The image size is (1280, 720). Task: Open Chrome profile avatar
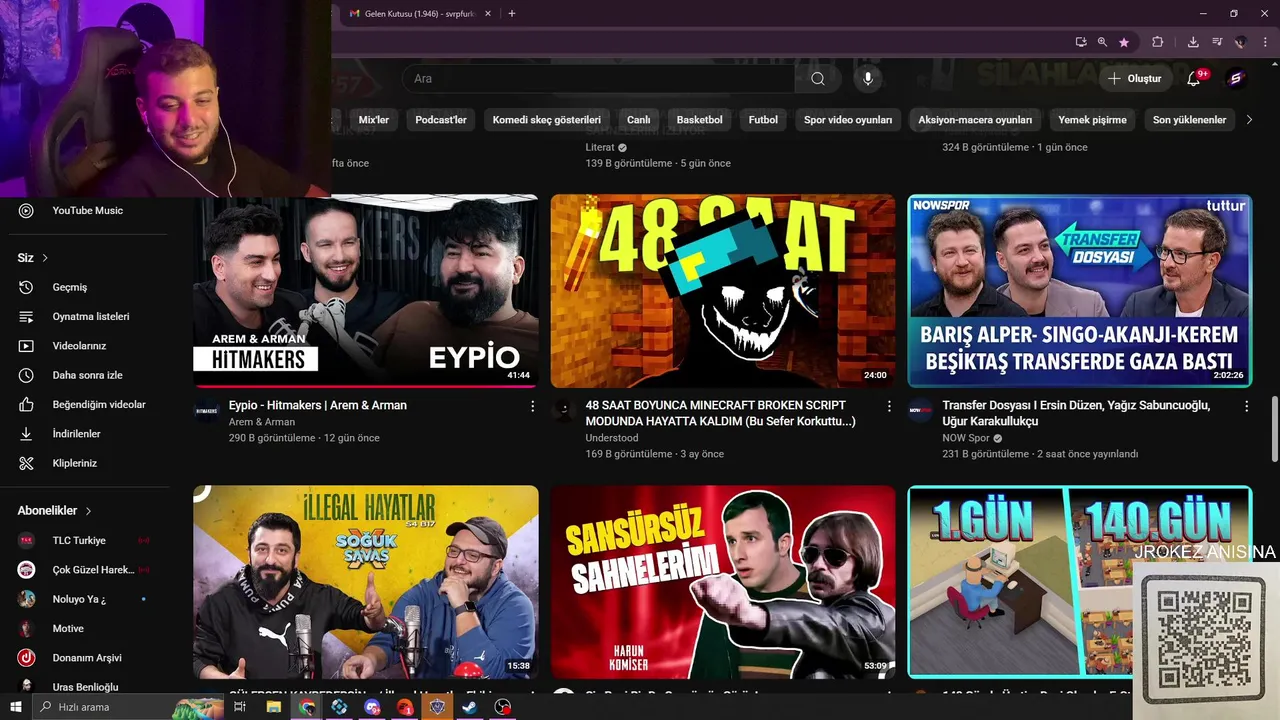point(1241,42)
